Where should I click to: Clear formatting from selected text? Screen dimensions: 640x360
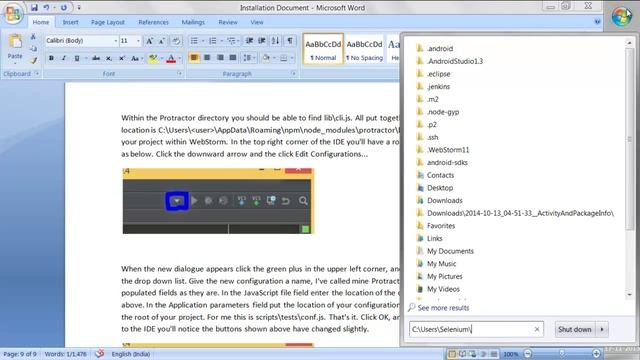pyautogui.click(x=176, y=41)
